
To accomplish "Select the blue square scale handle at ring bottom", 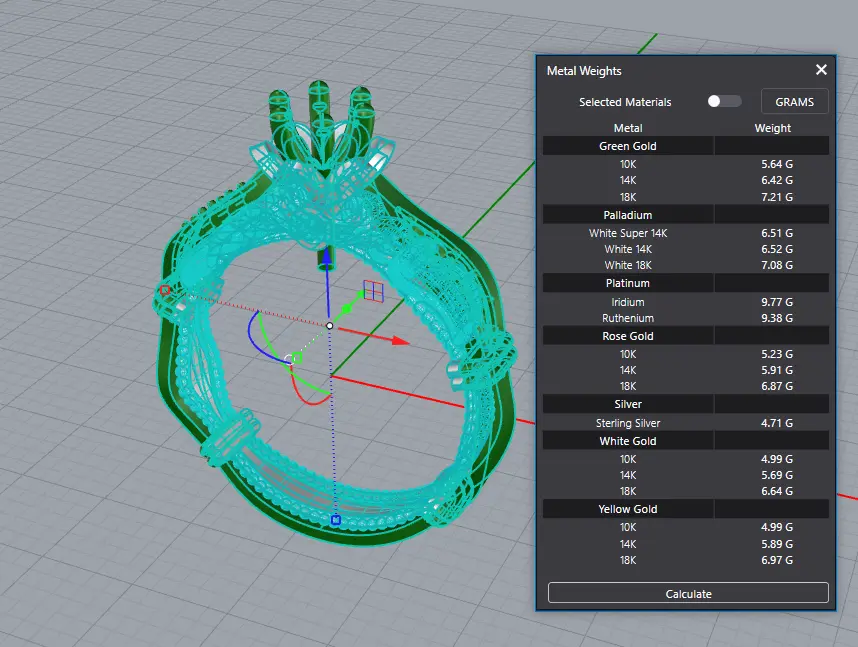I will click(x=336, y=520).
